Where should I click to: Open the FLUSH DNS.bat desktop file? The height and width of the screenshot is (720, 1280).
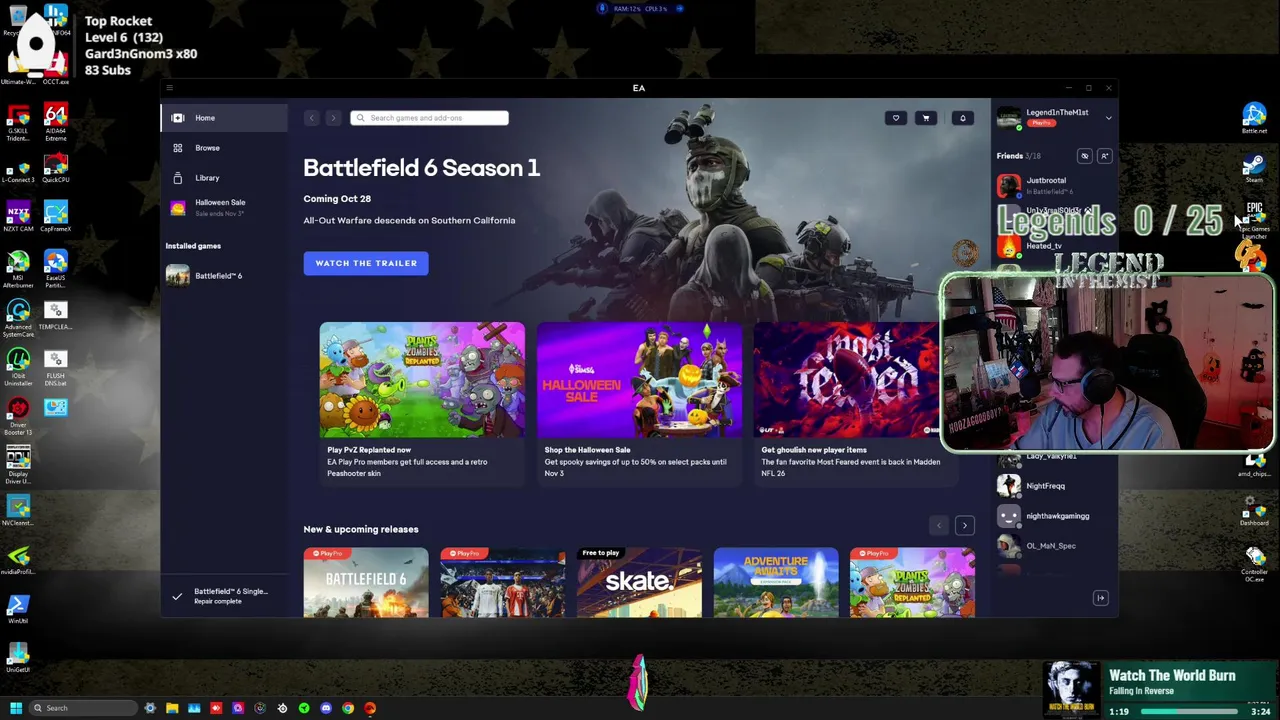click(56, 368)
